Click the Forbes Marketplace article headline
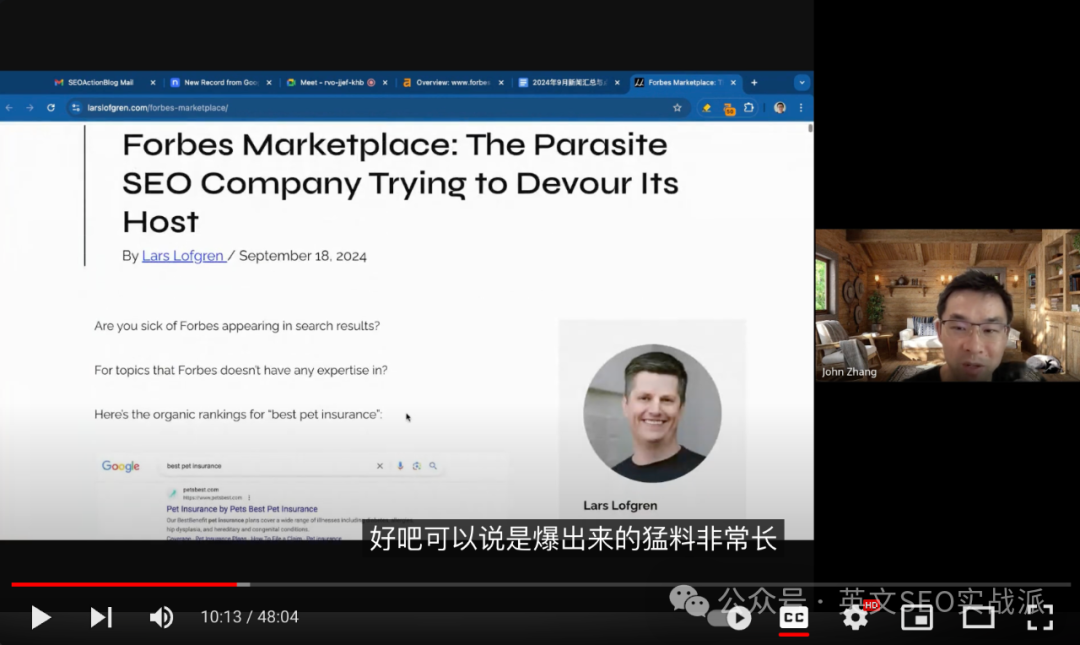 tap(400, 183)
